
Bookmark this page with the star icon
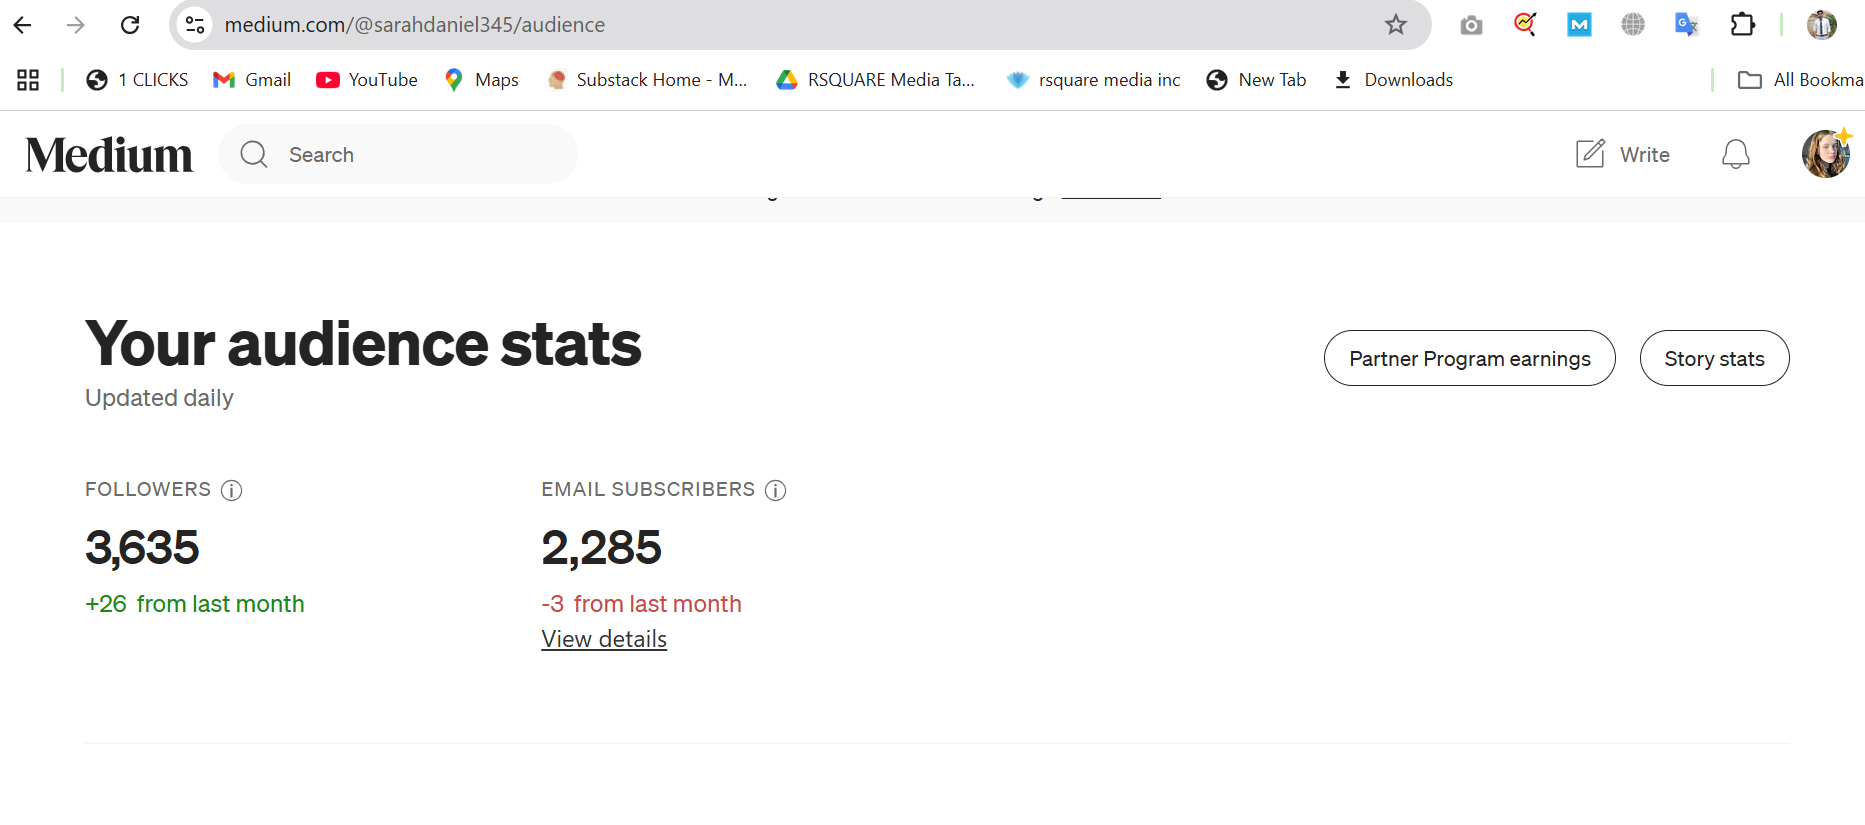(x=1396, y=25)
